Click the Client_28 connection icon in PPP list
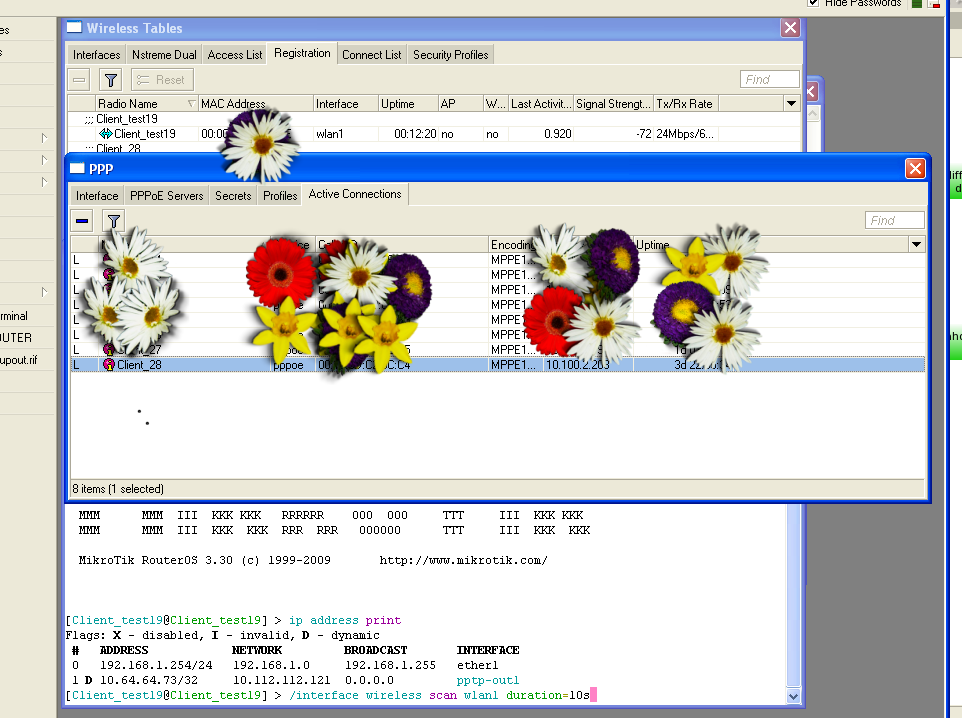The width and height of the screenshot is (962, 718). point(109,365)
